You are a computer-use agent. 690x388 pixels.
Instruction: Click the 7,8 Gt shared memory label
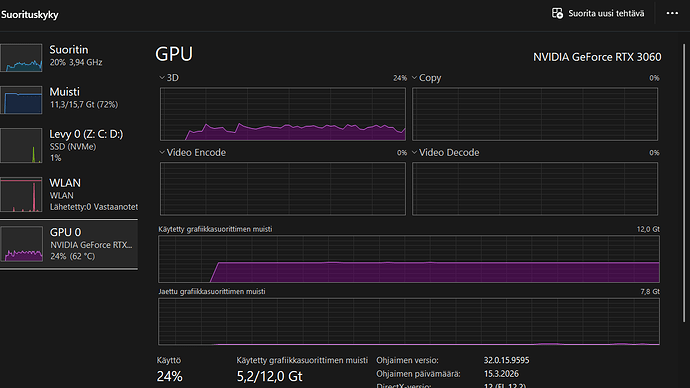650,292
